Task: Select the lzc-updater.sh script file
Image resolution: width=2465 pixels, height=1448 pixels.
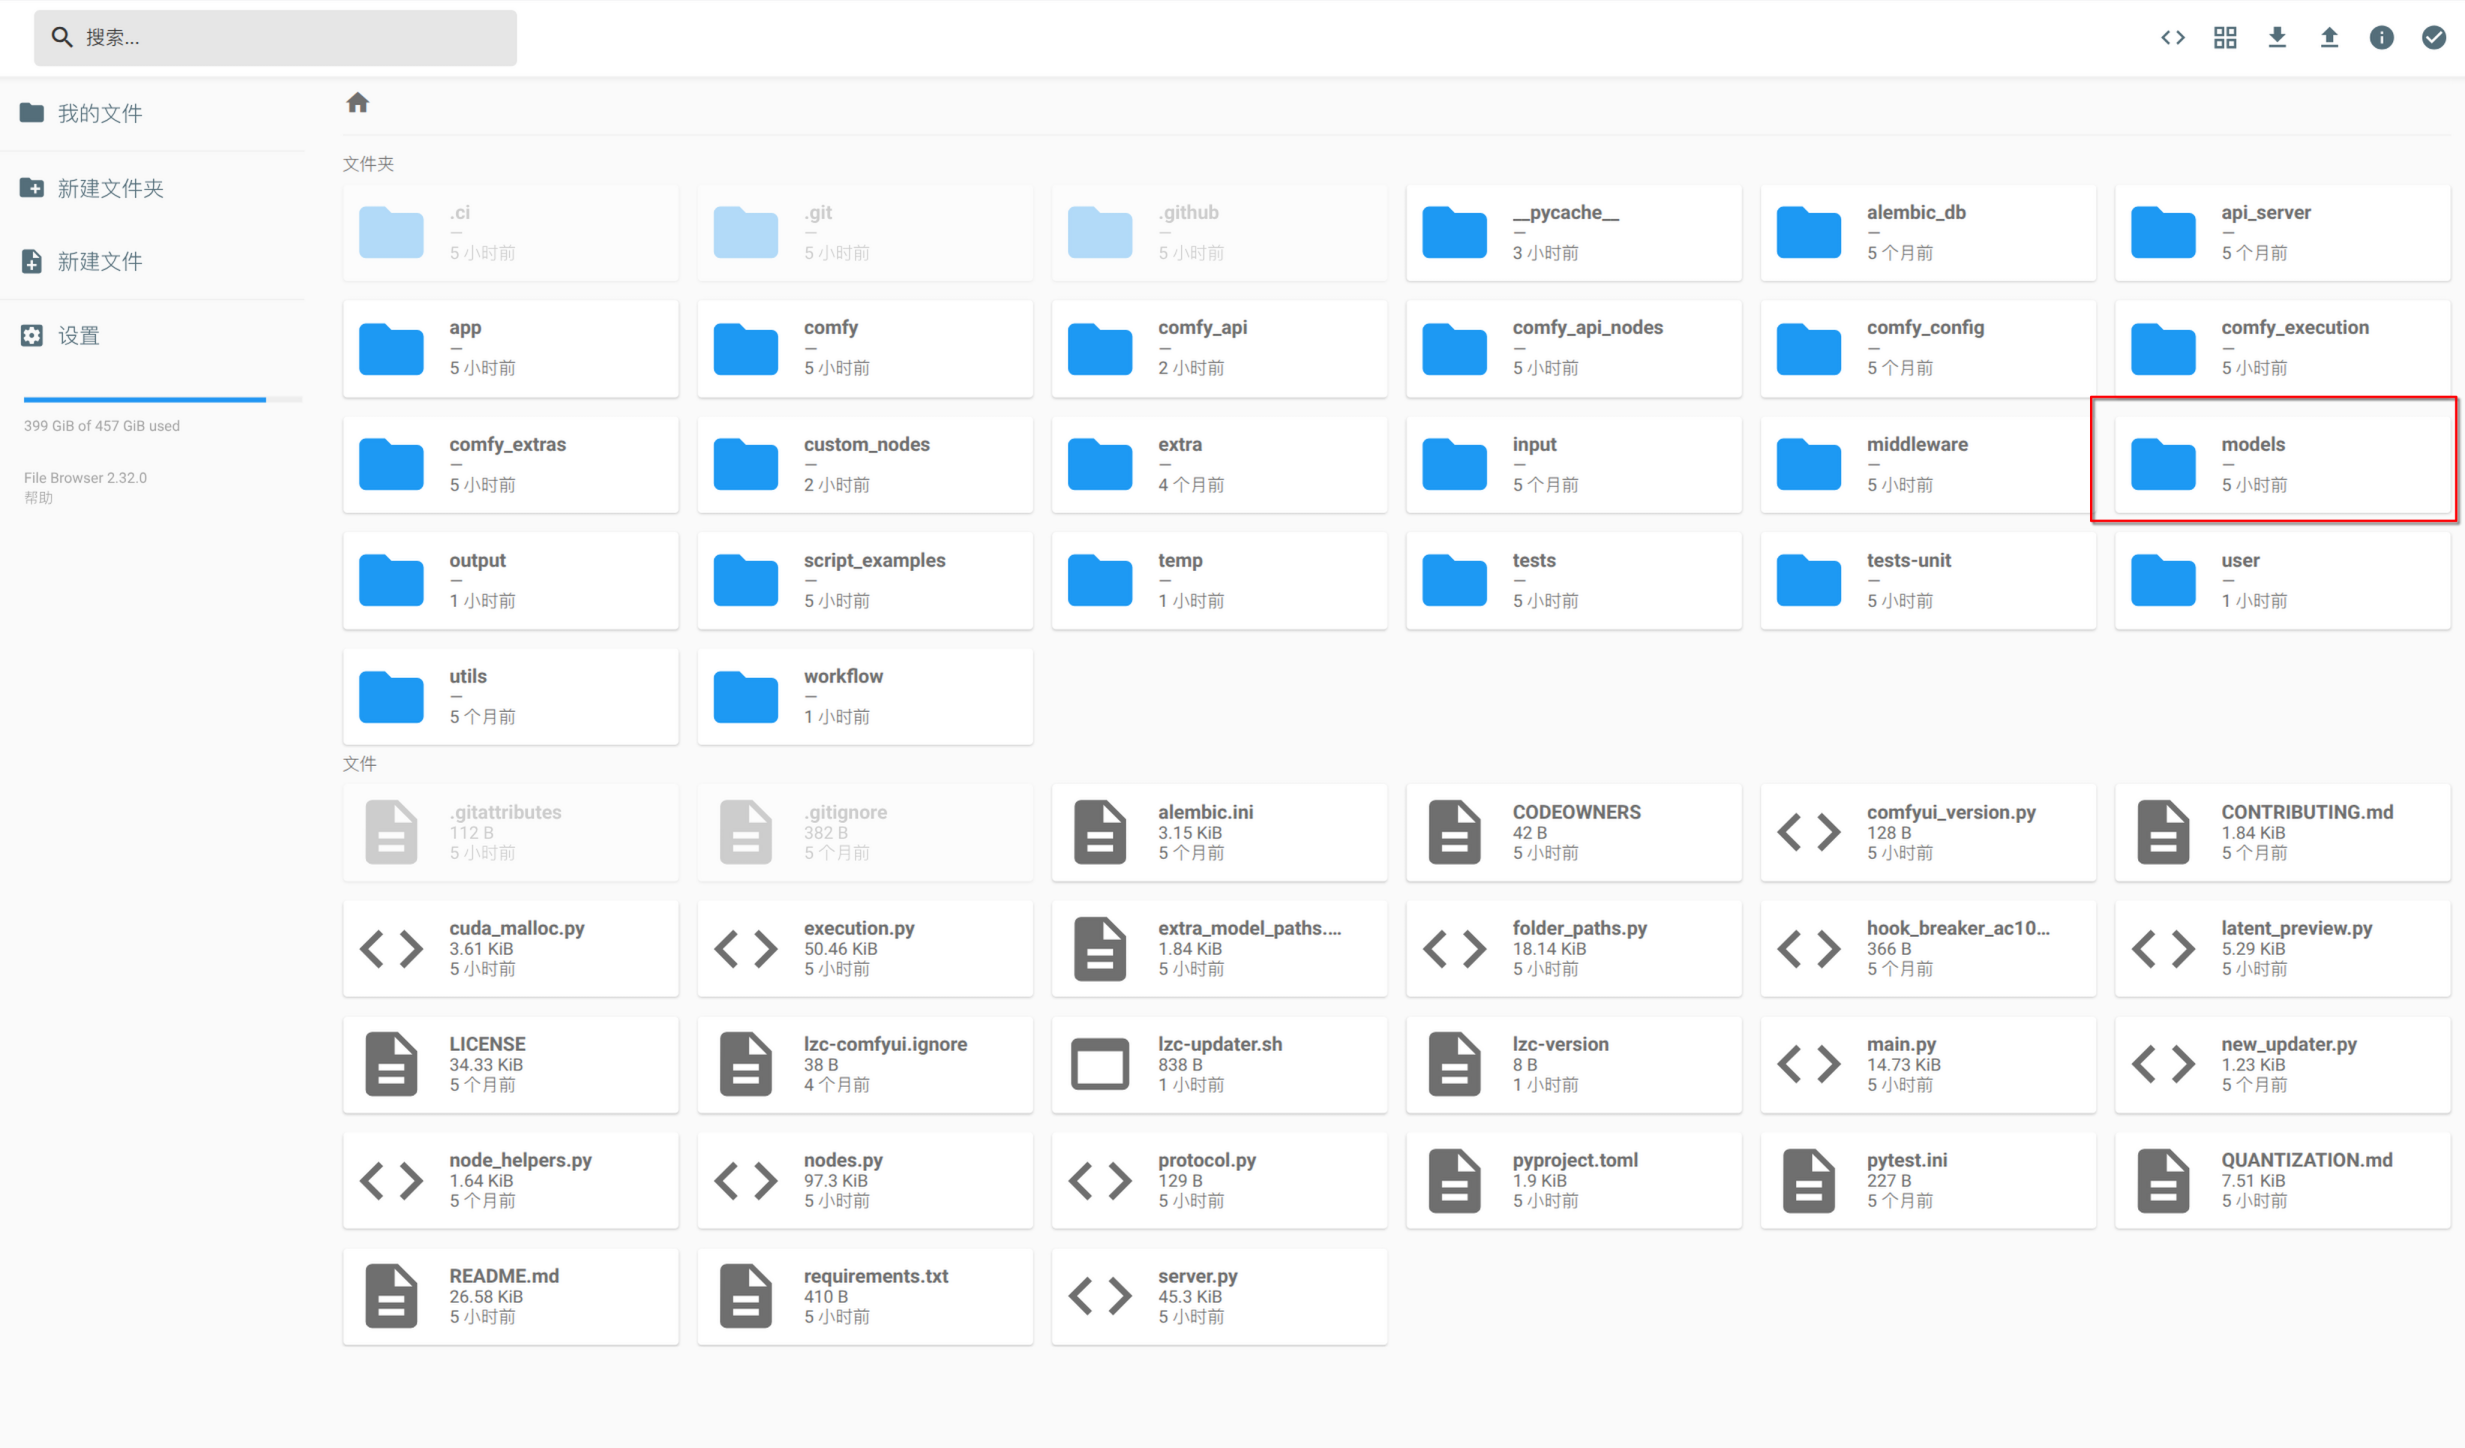Action: (1219, 1064)
